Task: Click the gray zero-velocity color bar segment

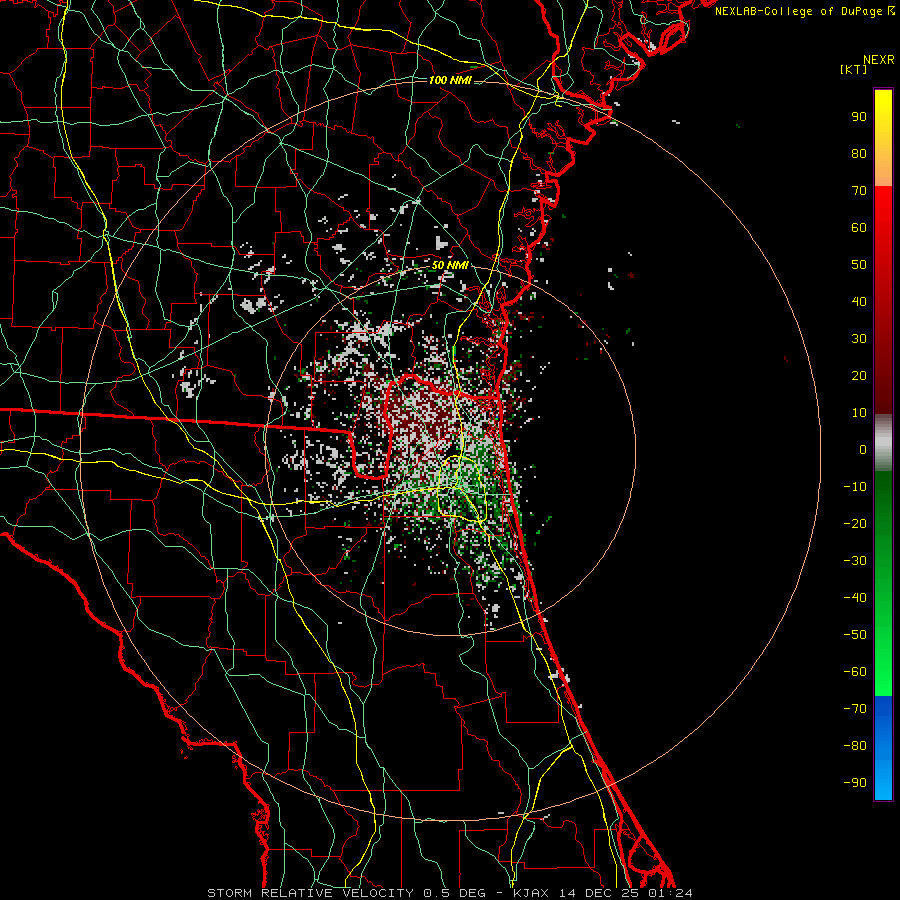Action: click(883, 443)
